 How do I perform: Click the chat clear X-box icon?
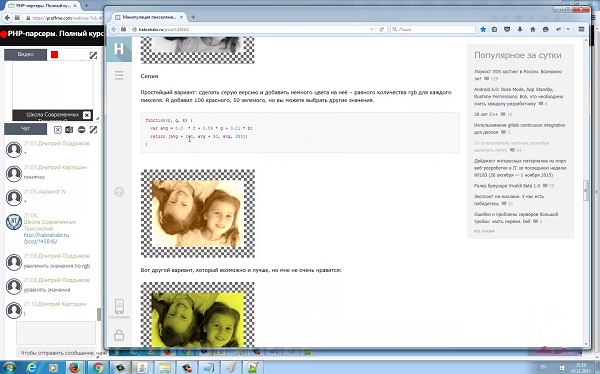tap(57, 130)
